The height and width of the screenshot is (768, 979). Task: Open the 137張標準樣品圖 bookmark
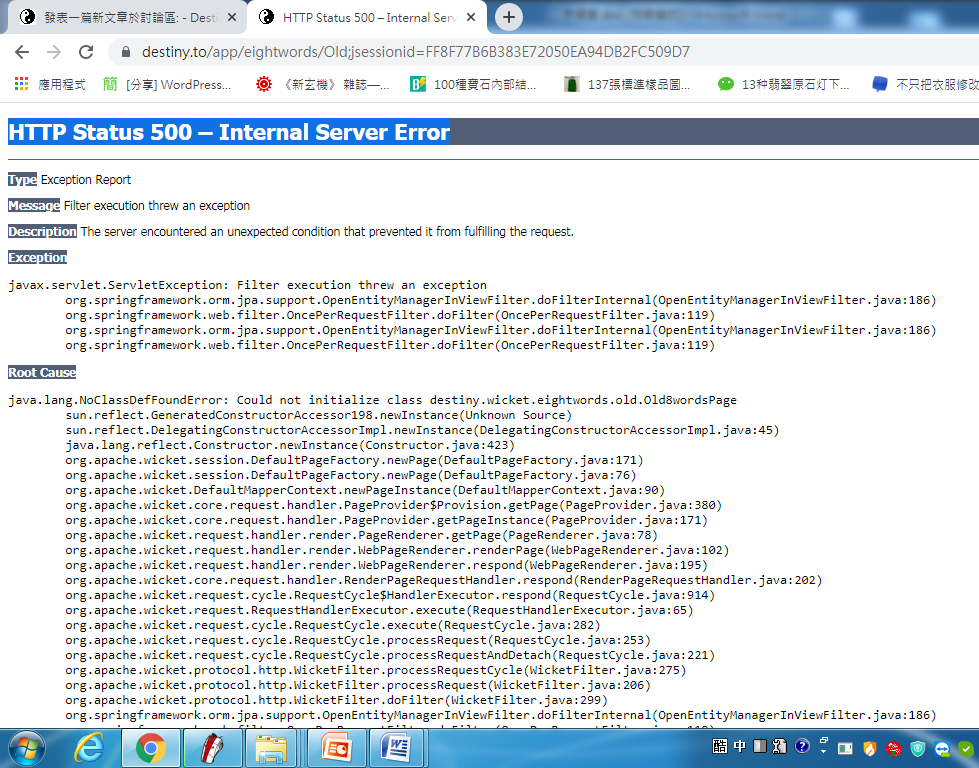tap(626, 85)
